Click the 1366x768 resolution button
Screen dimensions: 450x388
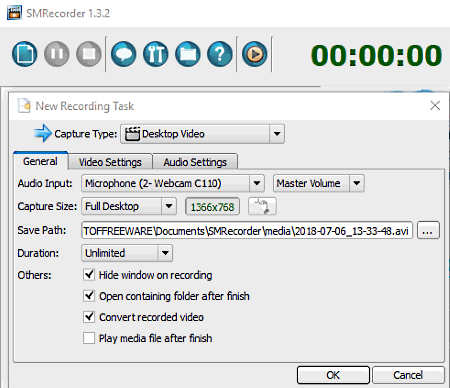[213, 207]
